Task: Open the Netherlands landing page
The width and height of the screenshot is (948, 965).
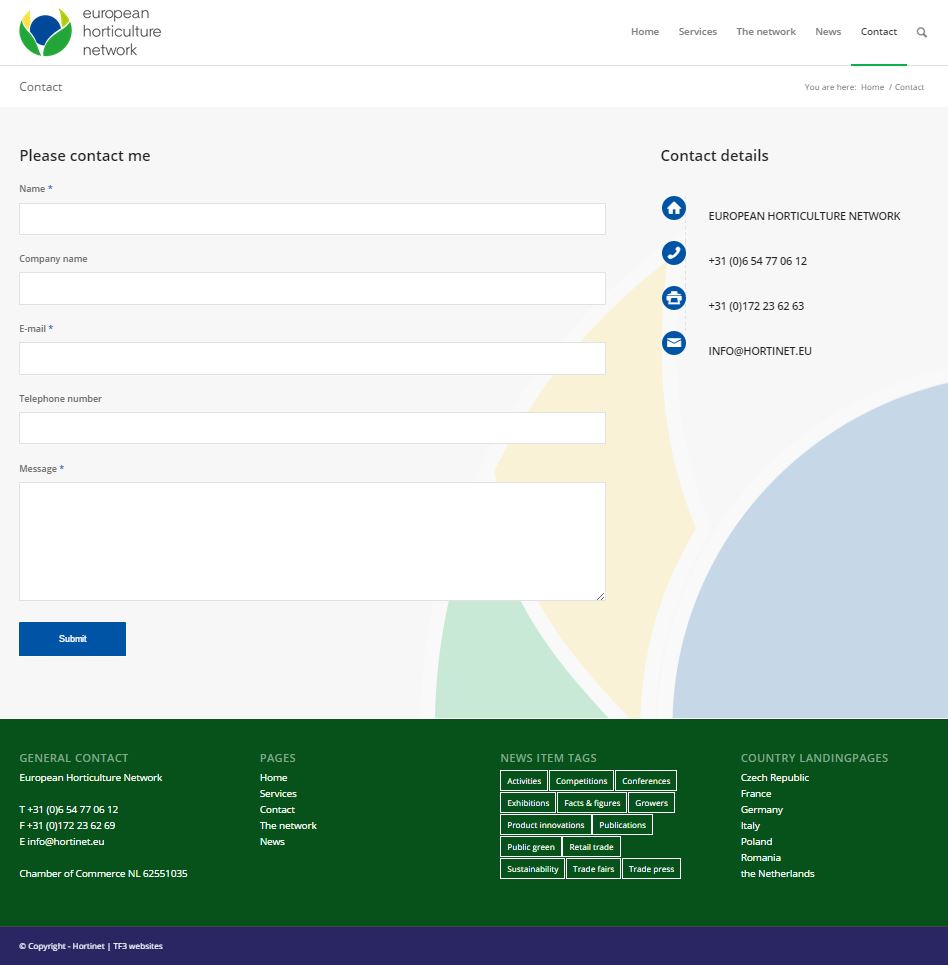Action: tap(777, 873)
